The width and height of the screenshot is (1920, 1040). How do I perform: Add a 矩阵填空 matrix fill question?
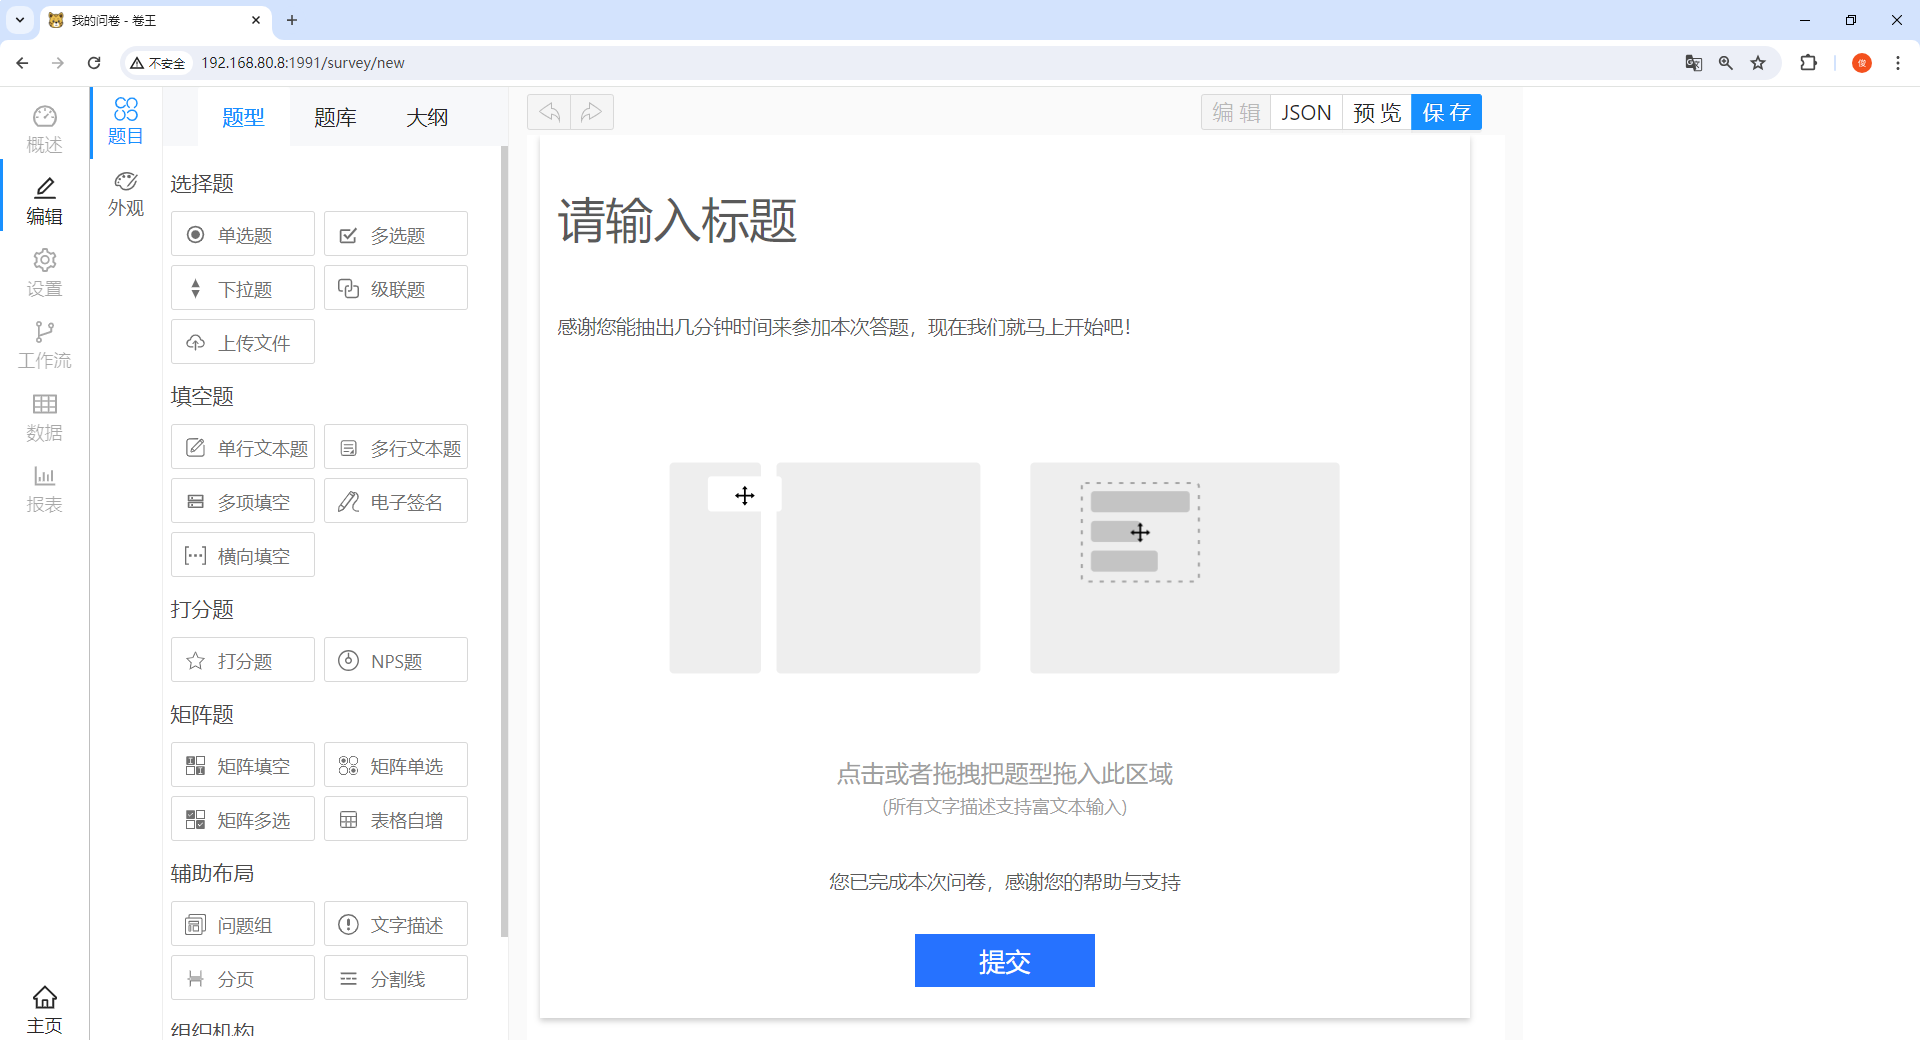click(x=243, y=765)
